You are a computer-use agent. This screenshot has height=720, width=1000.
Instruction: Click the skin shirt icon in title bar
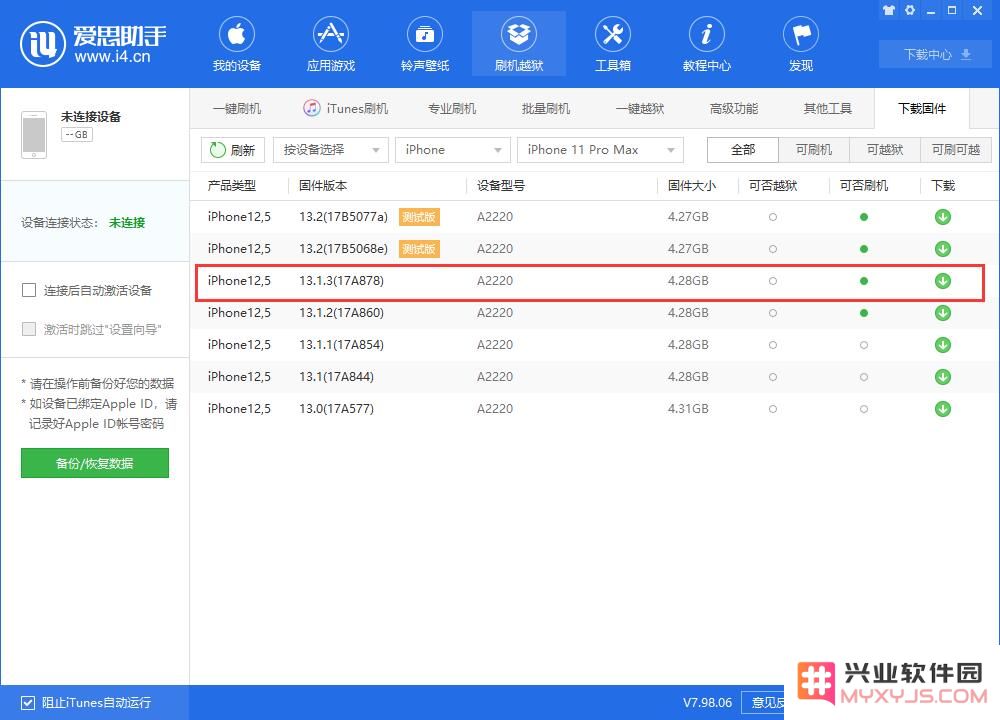889,10
